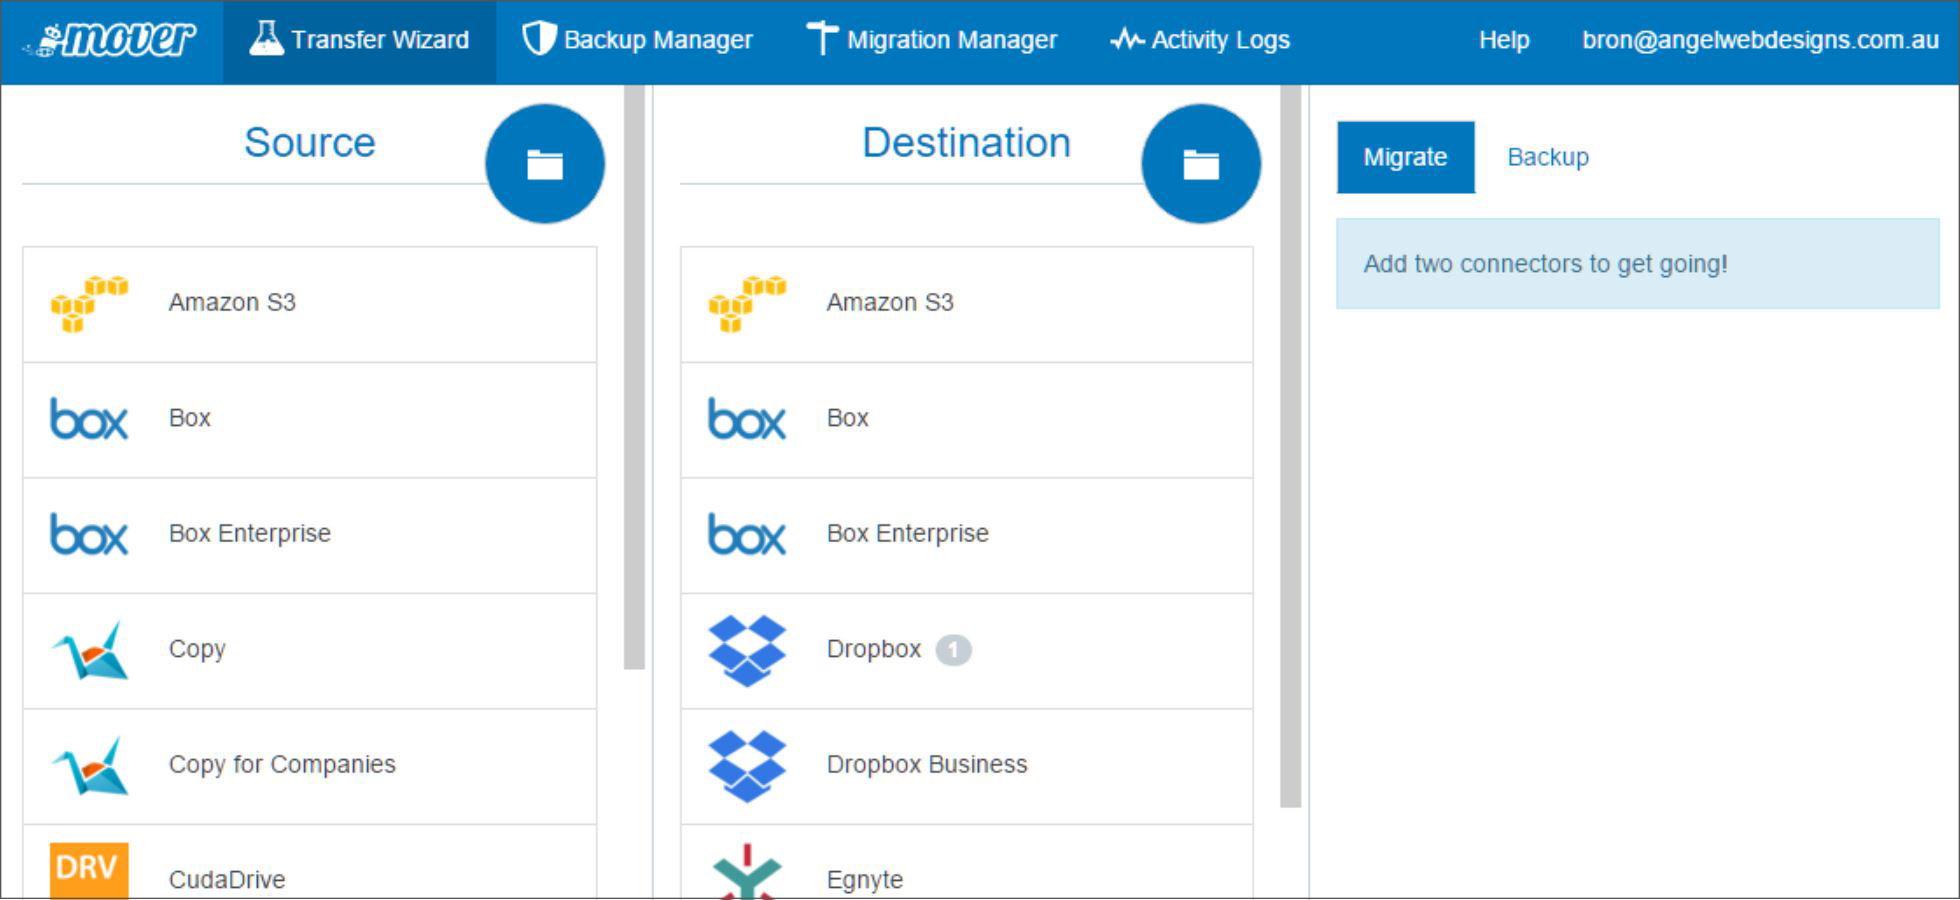The height and width of the screenshot is (900, 1960).
Task: Click the Dropbox icon in Destination
Action: pyautogui.click(x=747, y=650)
